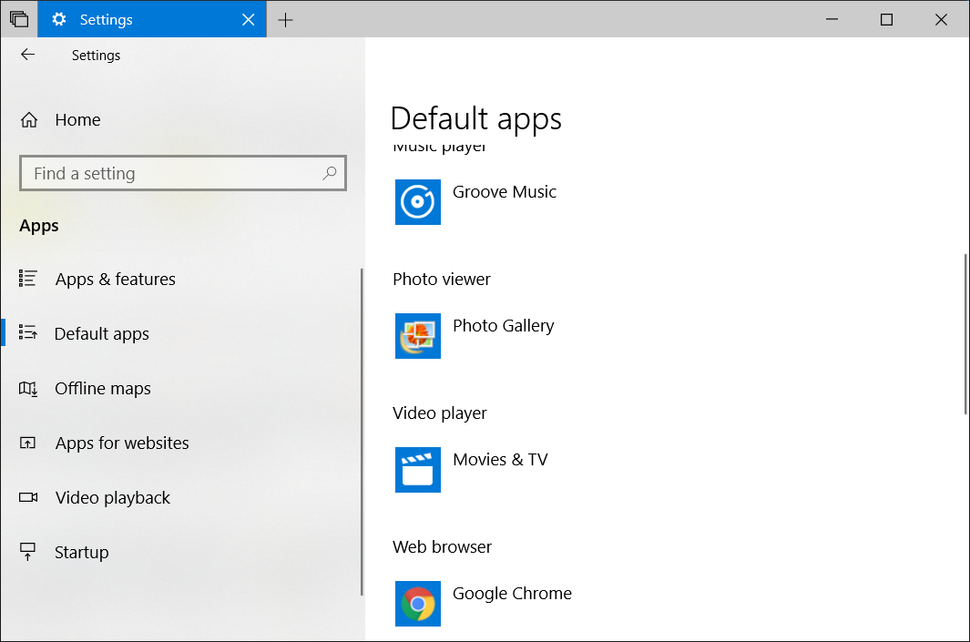Select the Photo Gallery icon
The image size is (970, 642).
tap(417, 336)
